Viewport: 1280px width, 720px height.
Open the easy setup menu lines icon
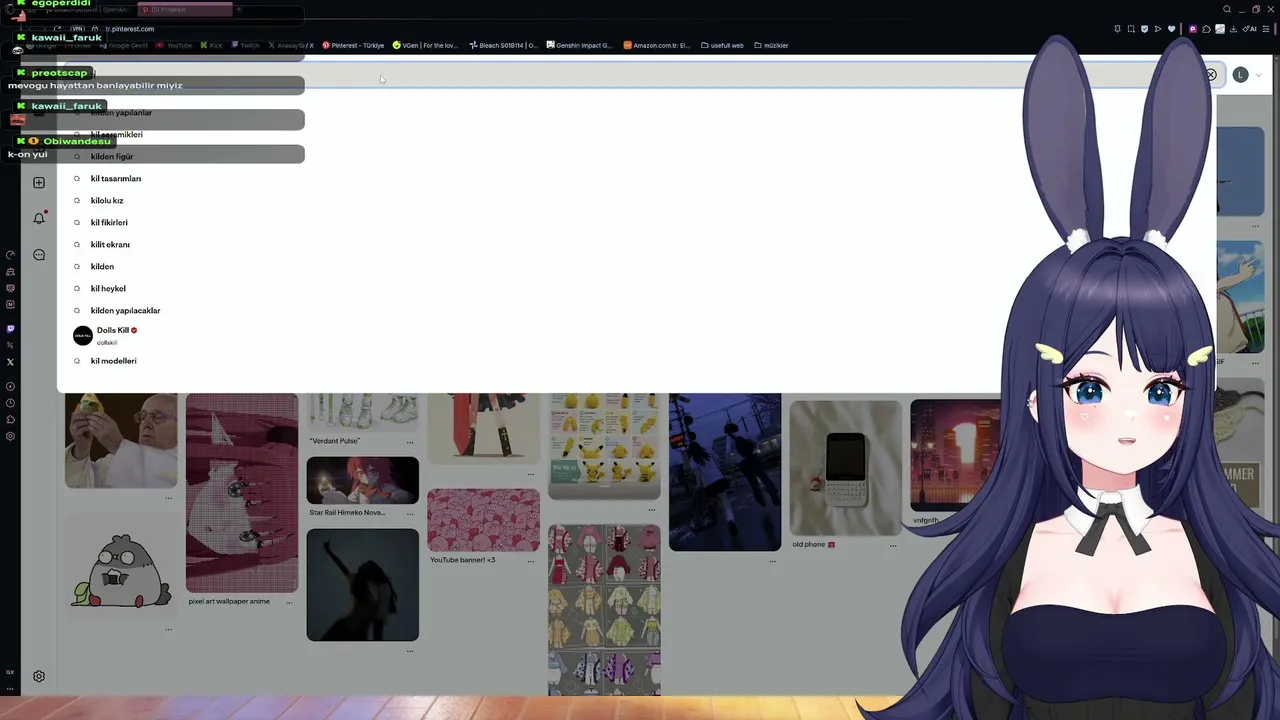tap(1266, 29)
